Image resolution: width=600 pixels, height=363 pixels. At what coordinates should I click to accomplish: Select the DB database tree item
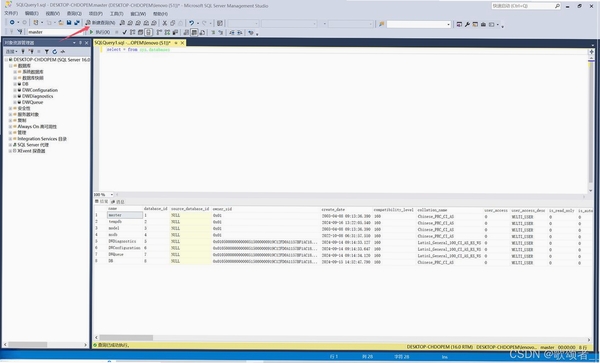(25, 84)
